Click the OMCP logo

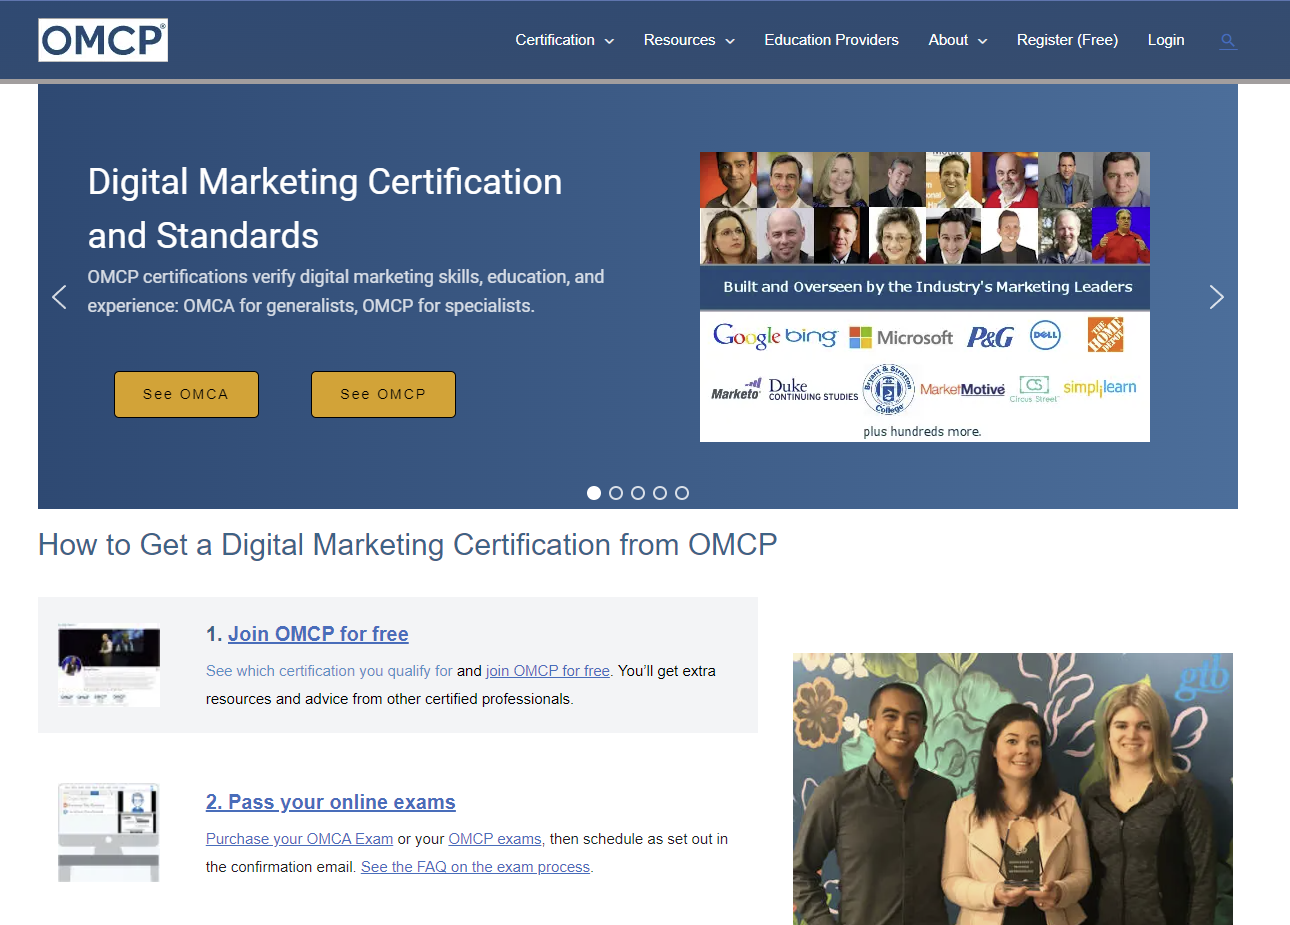coord(102,40)
